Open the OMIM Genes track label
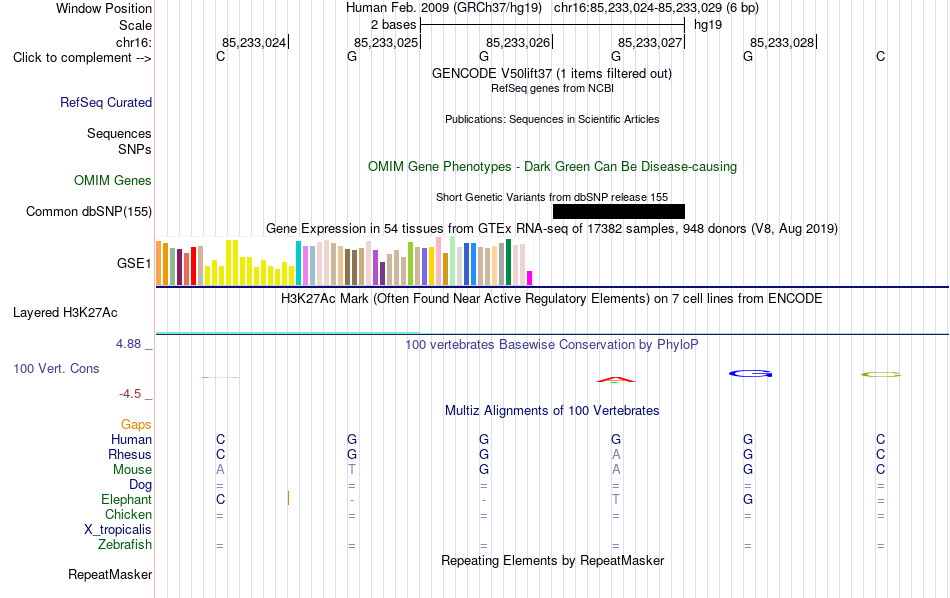 pyautogui.click(x=112, y=181)
